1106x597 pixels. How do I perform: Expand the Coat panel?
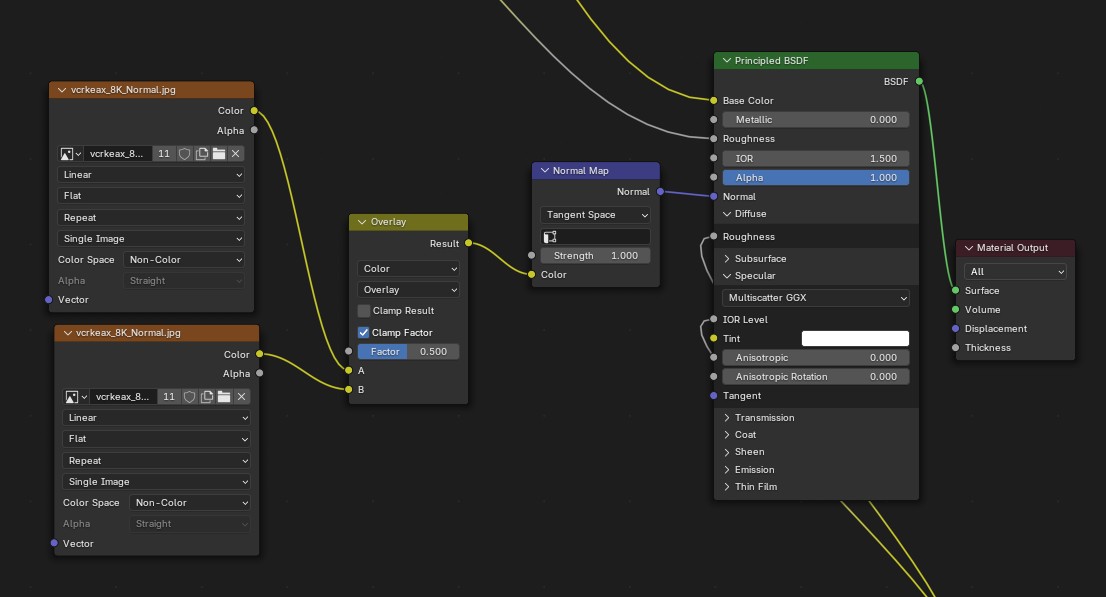(727, 435)
